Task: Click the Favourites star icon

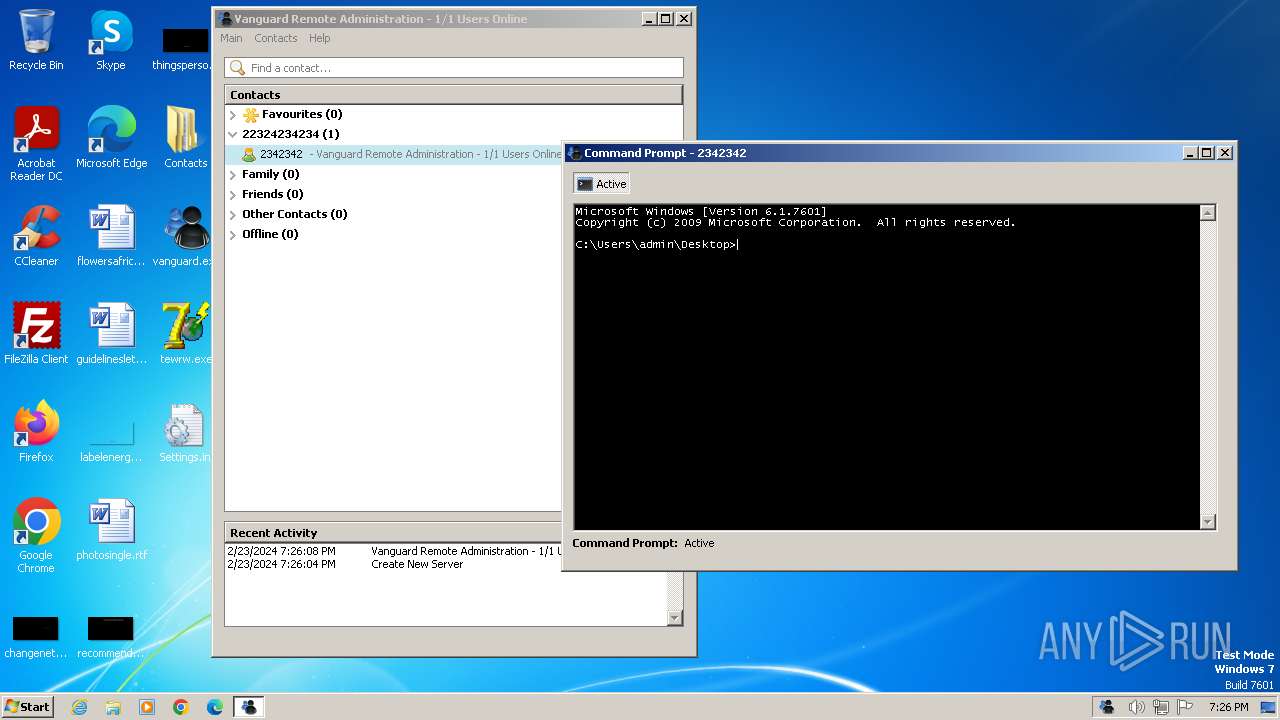Action: point(251,115)
